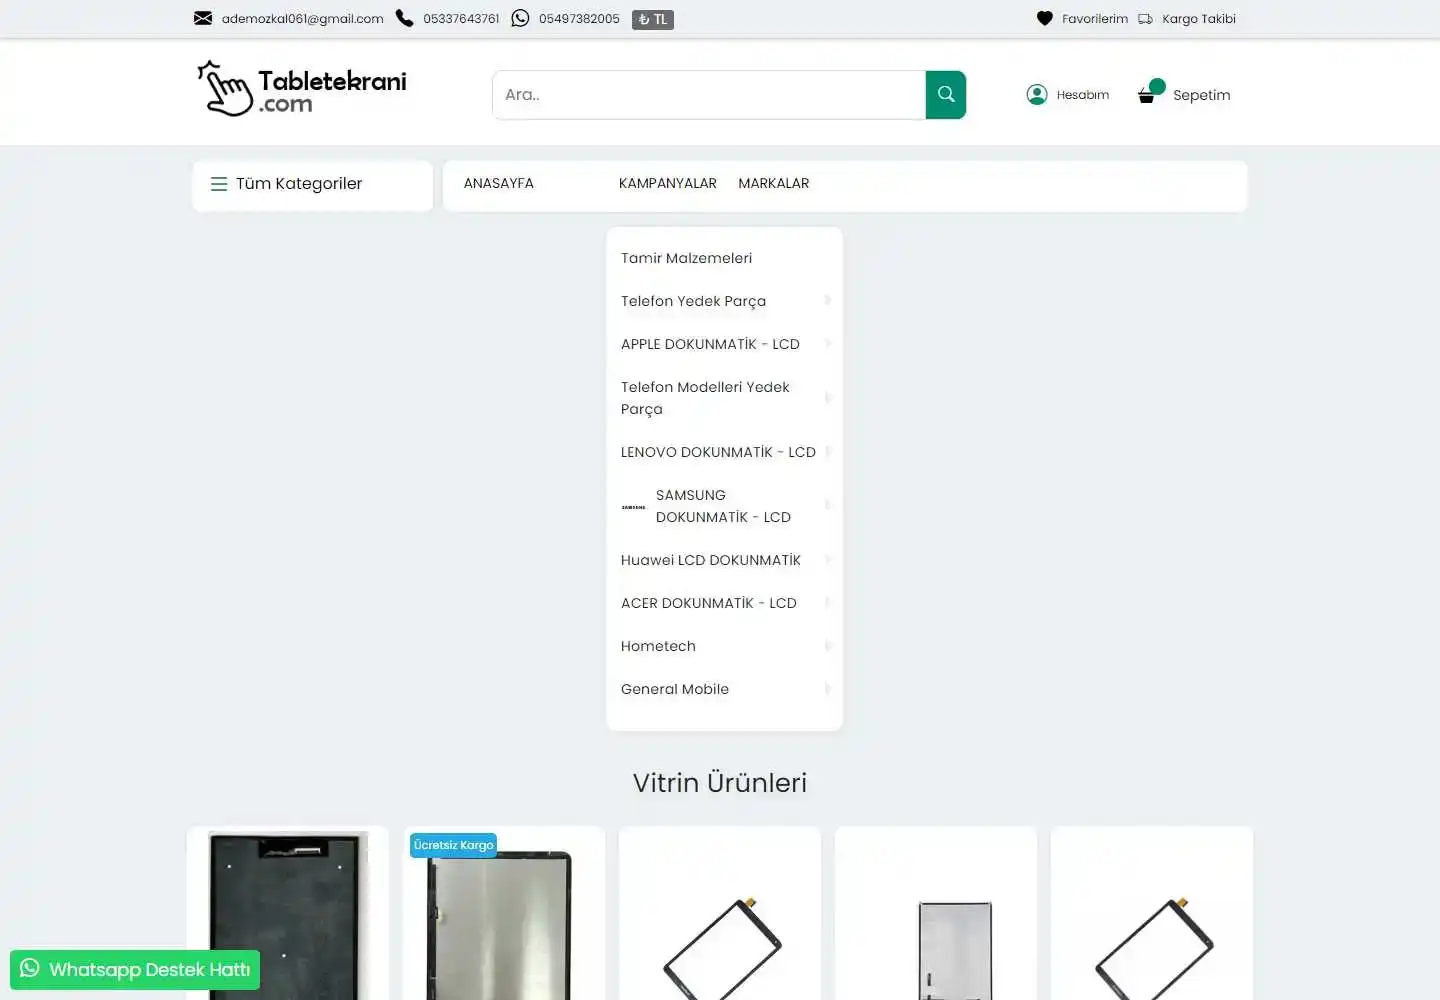Click the Kargo Takibi truck icon

(1145, 18)
